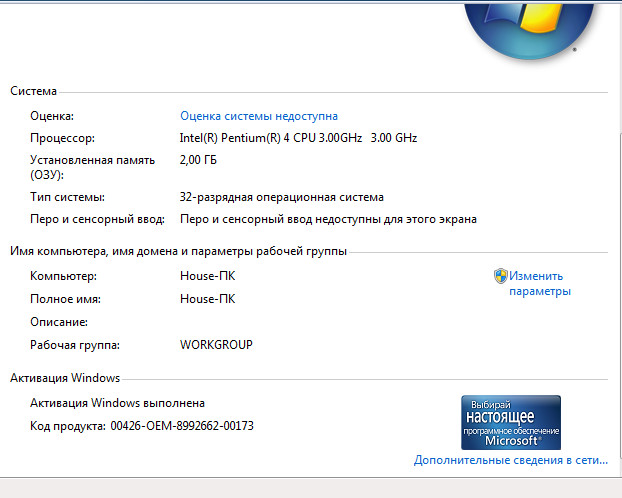
Task: Click 'Активация Windows выполнена' text
Action: [x=117, y=403]
